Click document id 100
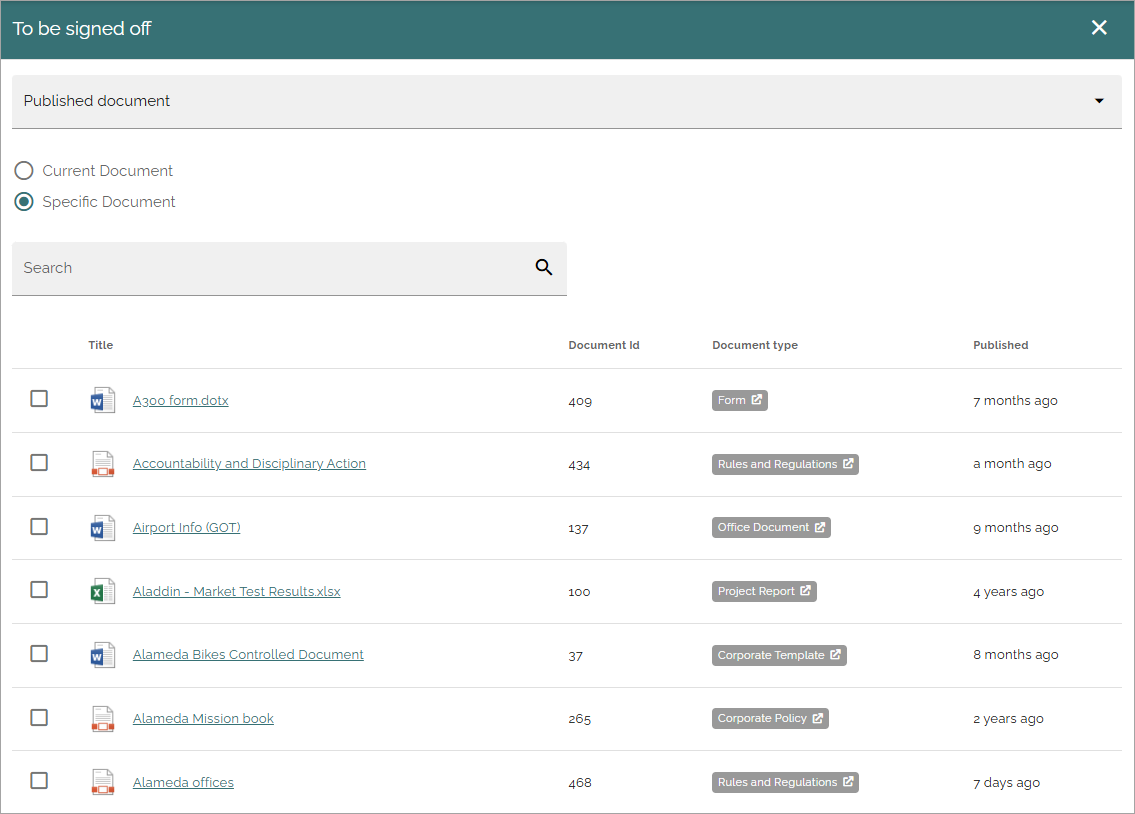 point(579,592)
